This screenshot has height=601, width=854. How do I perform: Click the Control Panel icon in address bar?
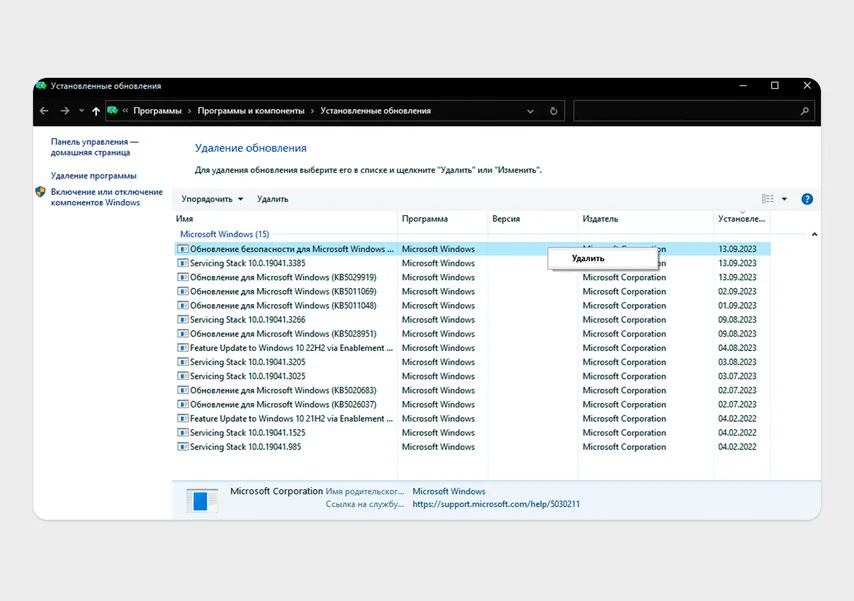tap(113, 111)
